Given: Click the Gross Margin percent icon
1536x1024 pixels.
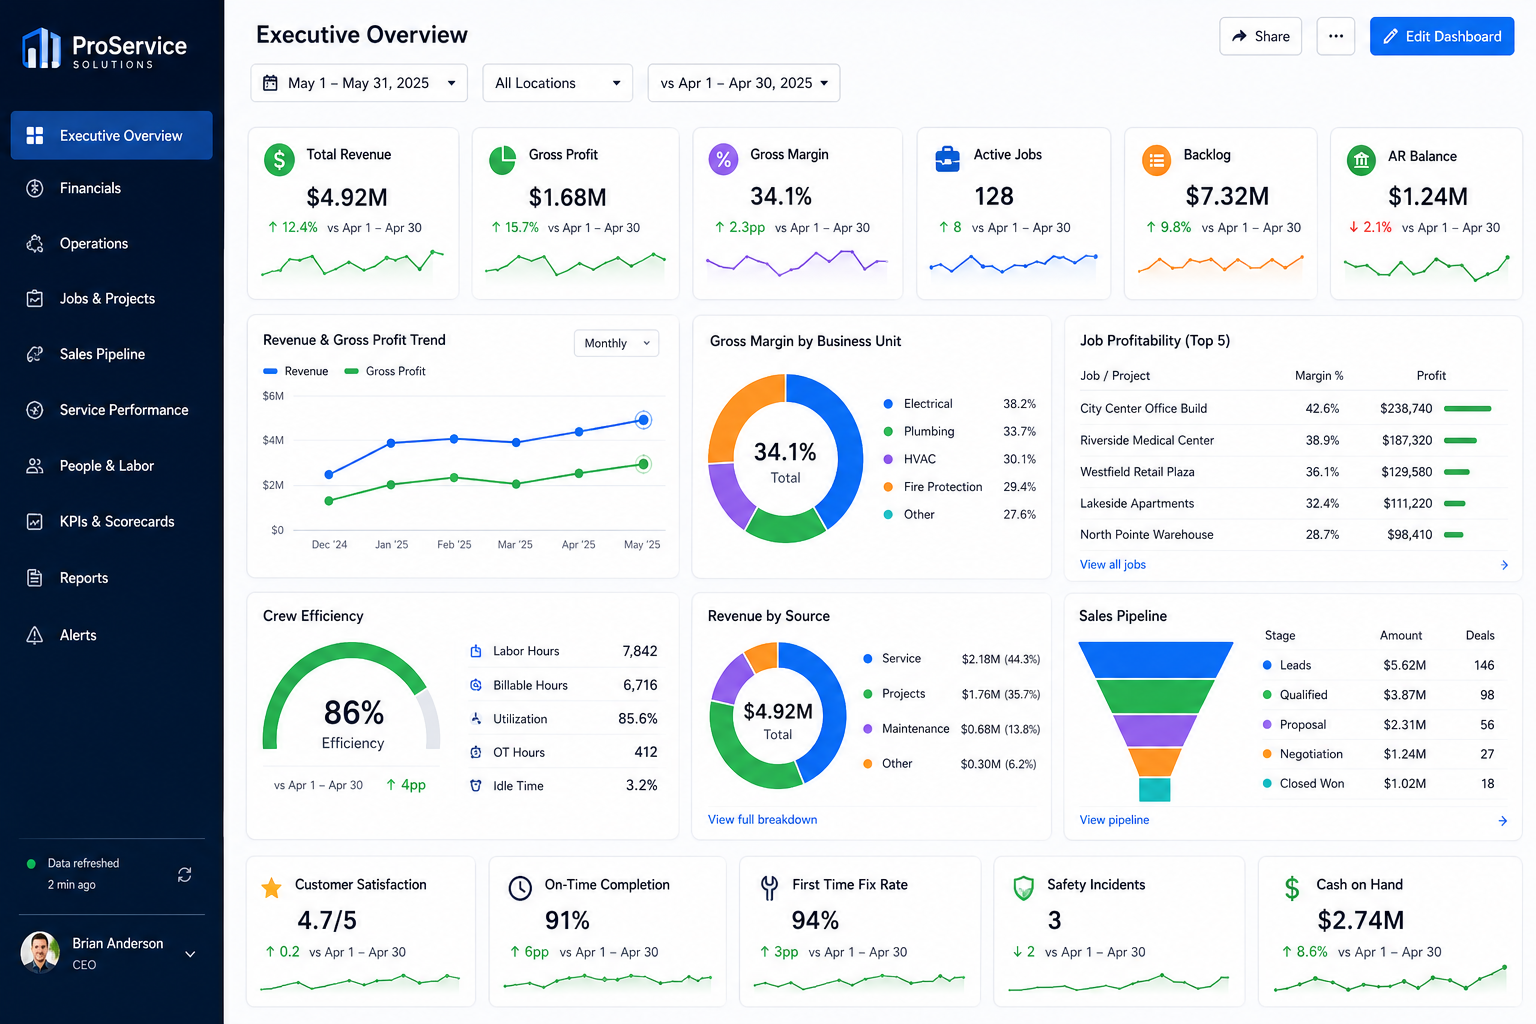Looking at the screenshot, I should 723,159.
